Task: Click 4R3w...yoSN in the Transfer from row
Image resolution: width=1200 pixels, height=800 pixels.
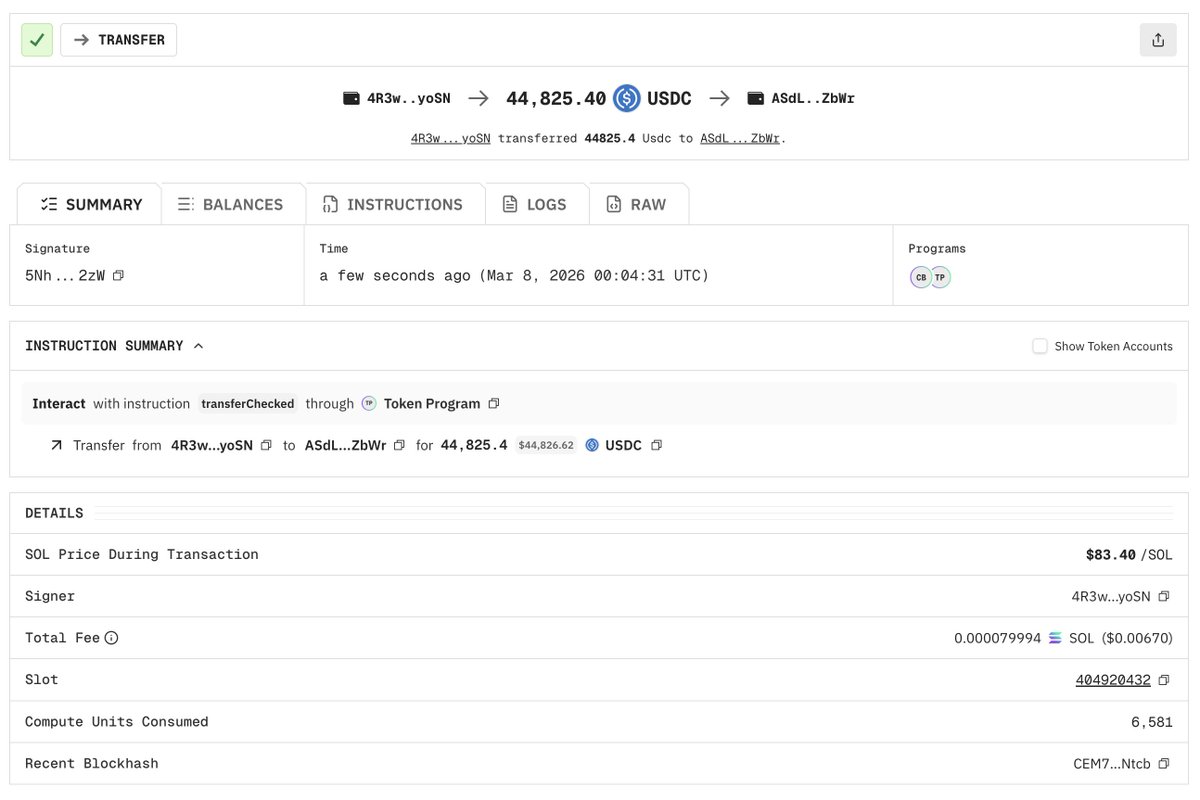Action: click(212, 445)
